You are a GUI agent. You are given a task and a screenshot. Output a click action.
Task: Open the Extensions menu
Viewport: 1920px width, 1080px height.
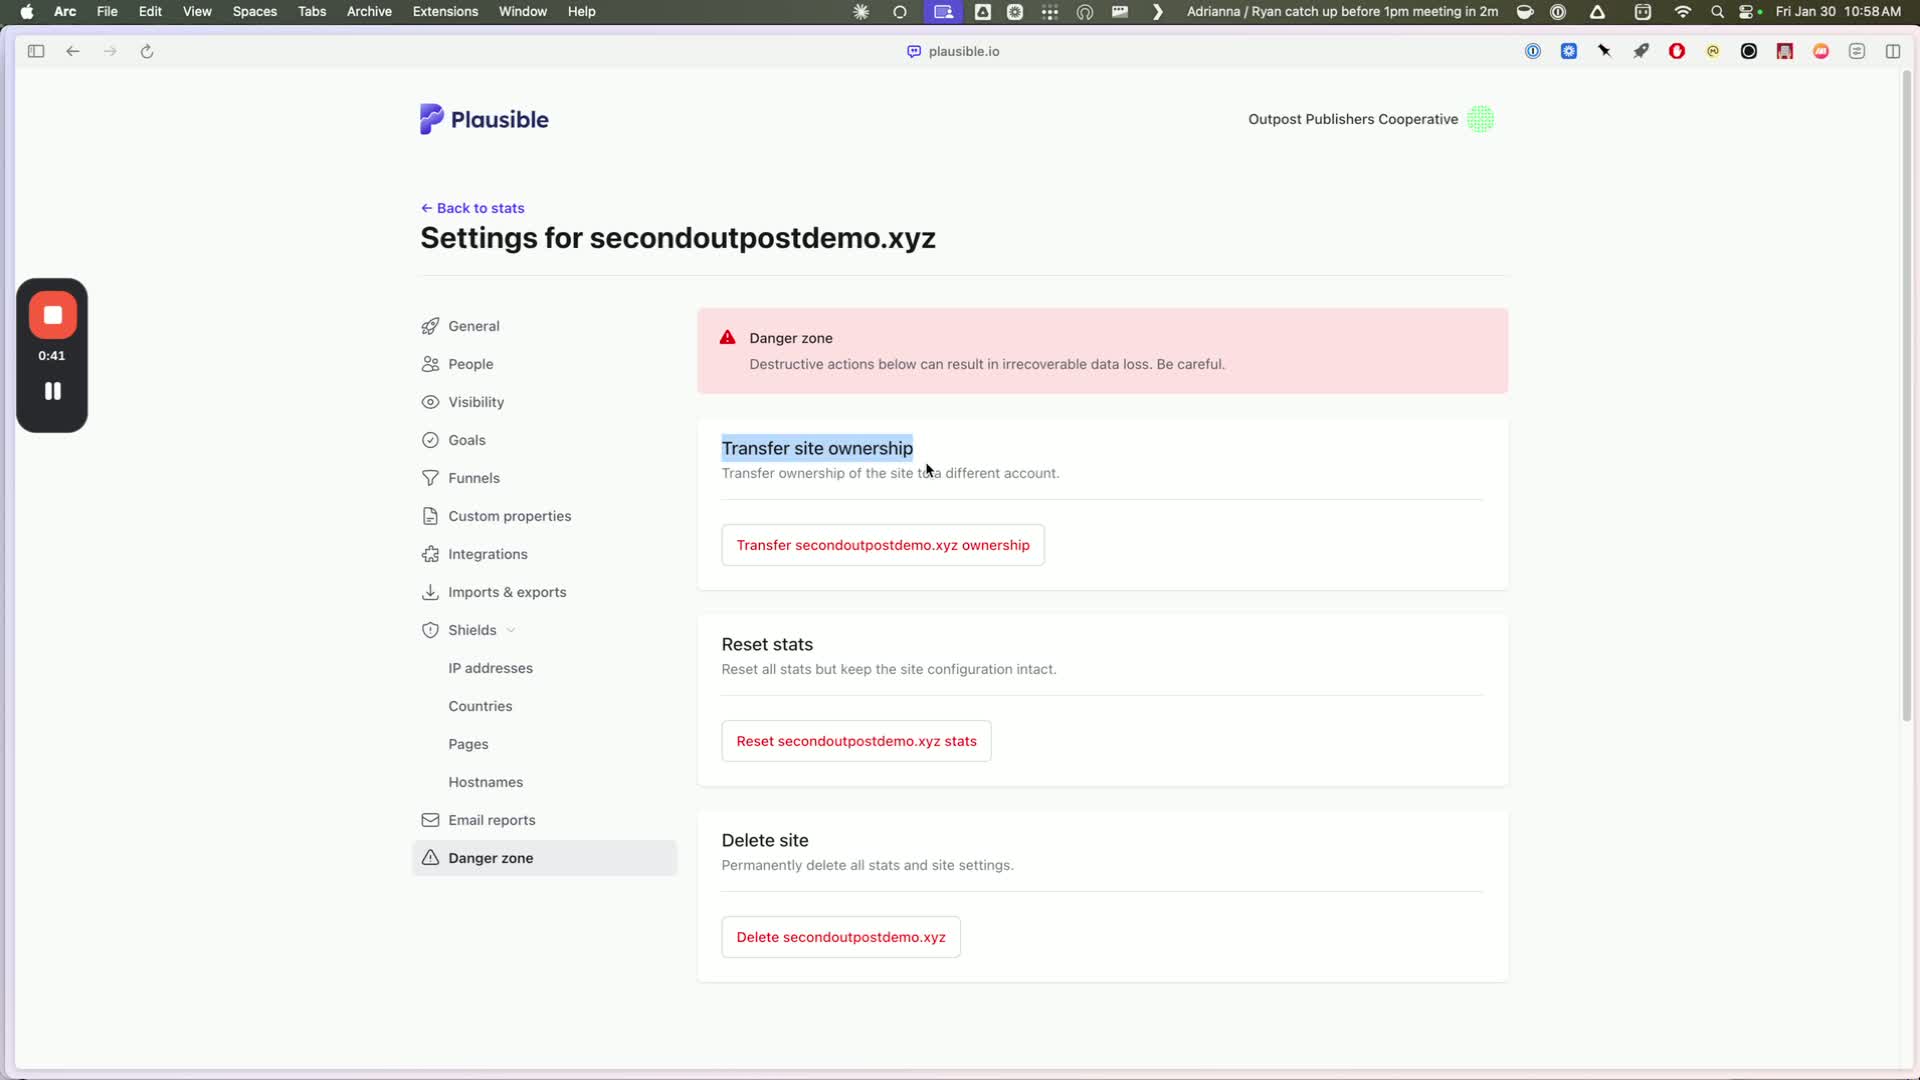(445, 11)
